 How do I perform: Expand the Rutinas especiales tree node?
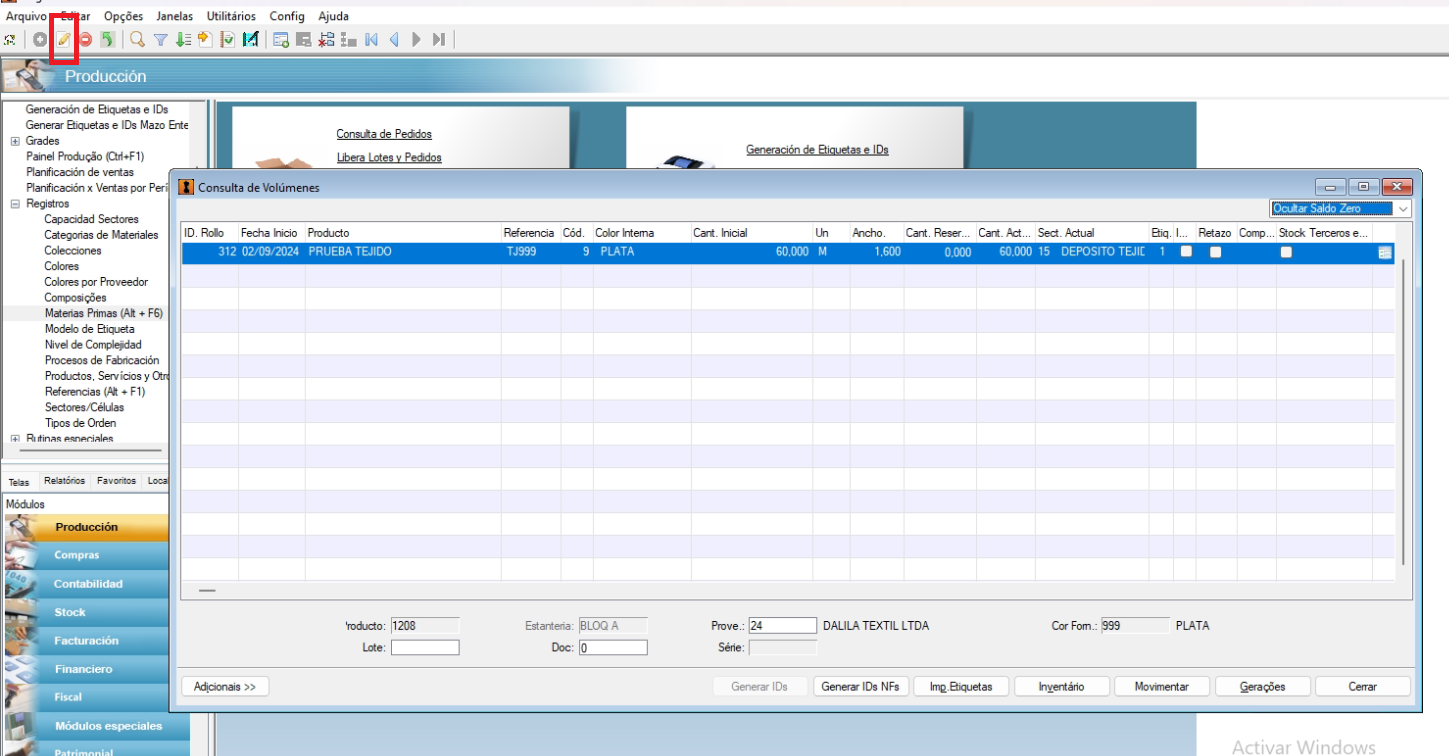15,439
